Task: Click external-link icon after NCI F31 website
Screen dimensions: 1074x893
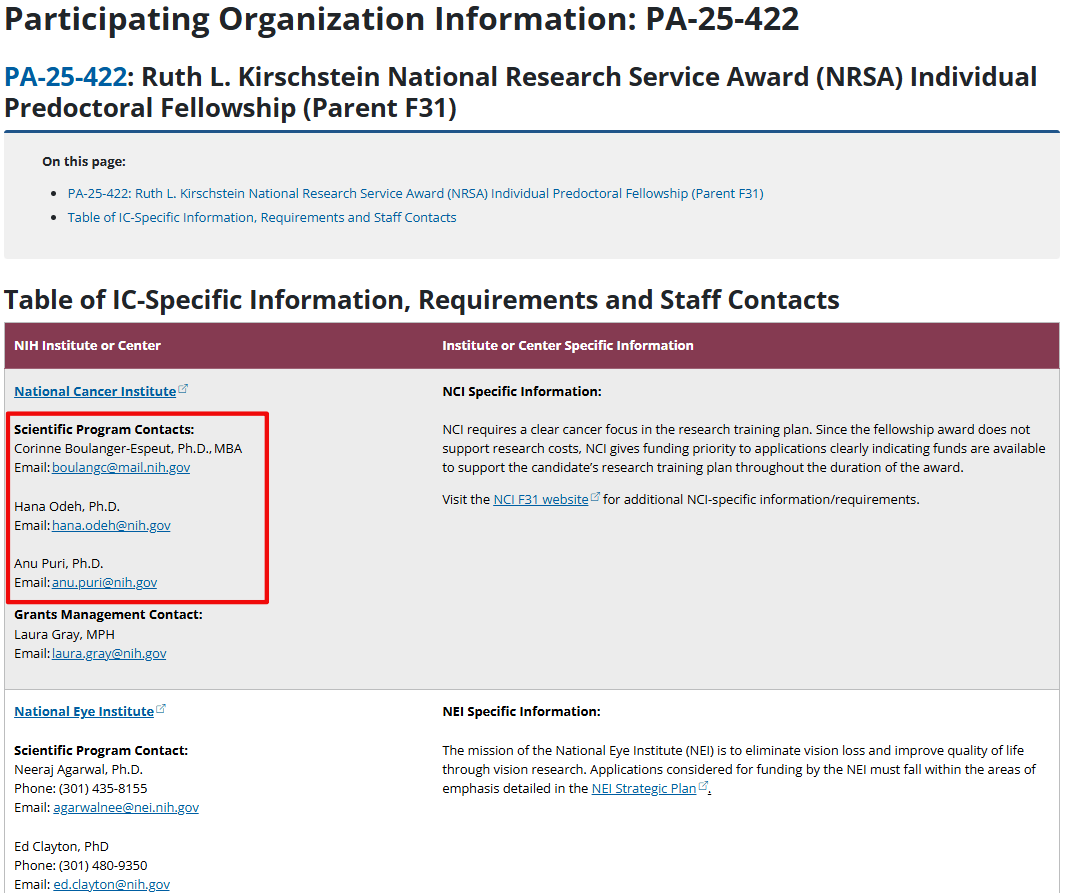Action: [595, 498]
